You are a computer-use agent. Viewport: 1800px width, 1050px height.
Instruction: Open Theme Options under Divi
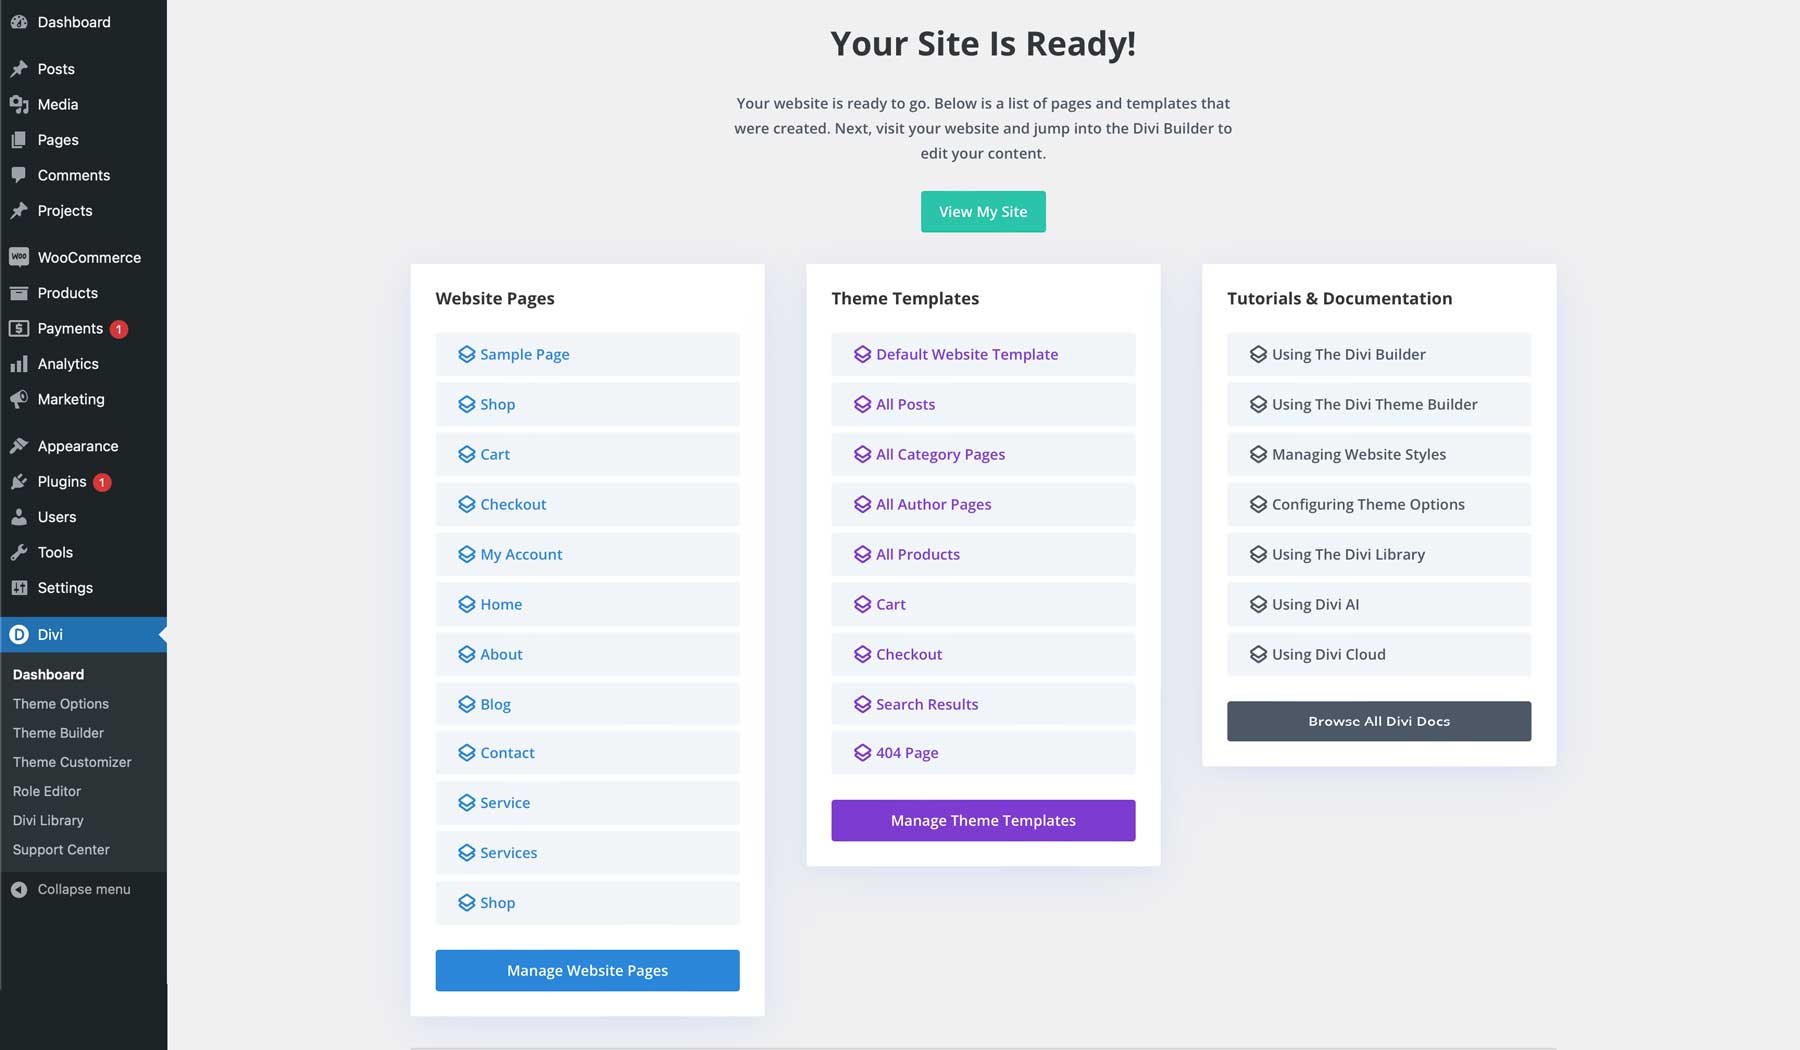coord(60,703)
